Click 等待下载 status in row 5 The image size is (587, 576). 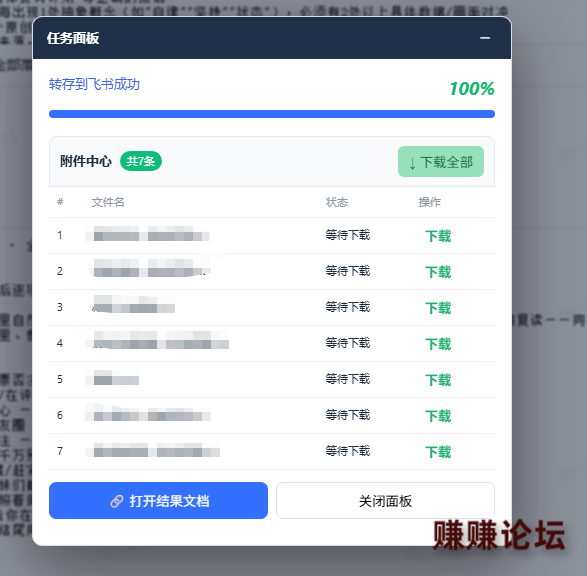pyautogui.click(x=348, y=379)
